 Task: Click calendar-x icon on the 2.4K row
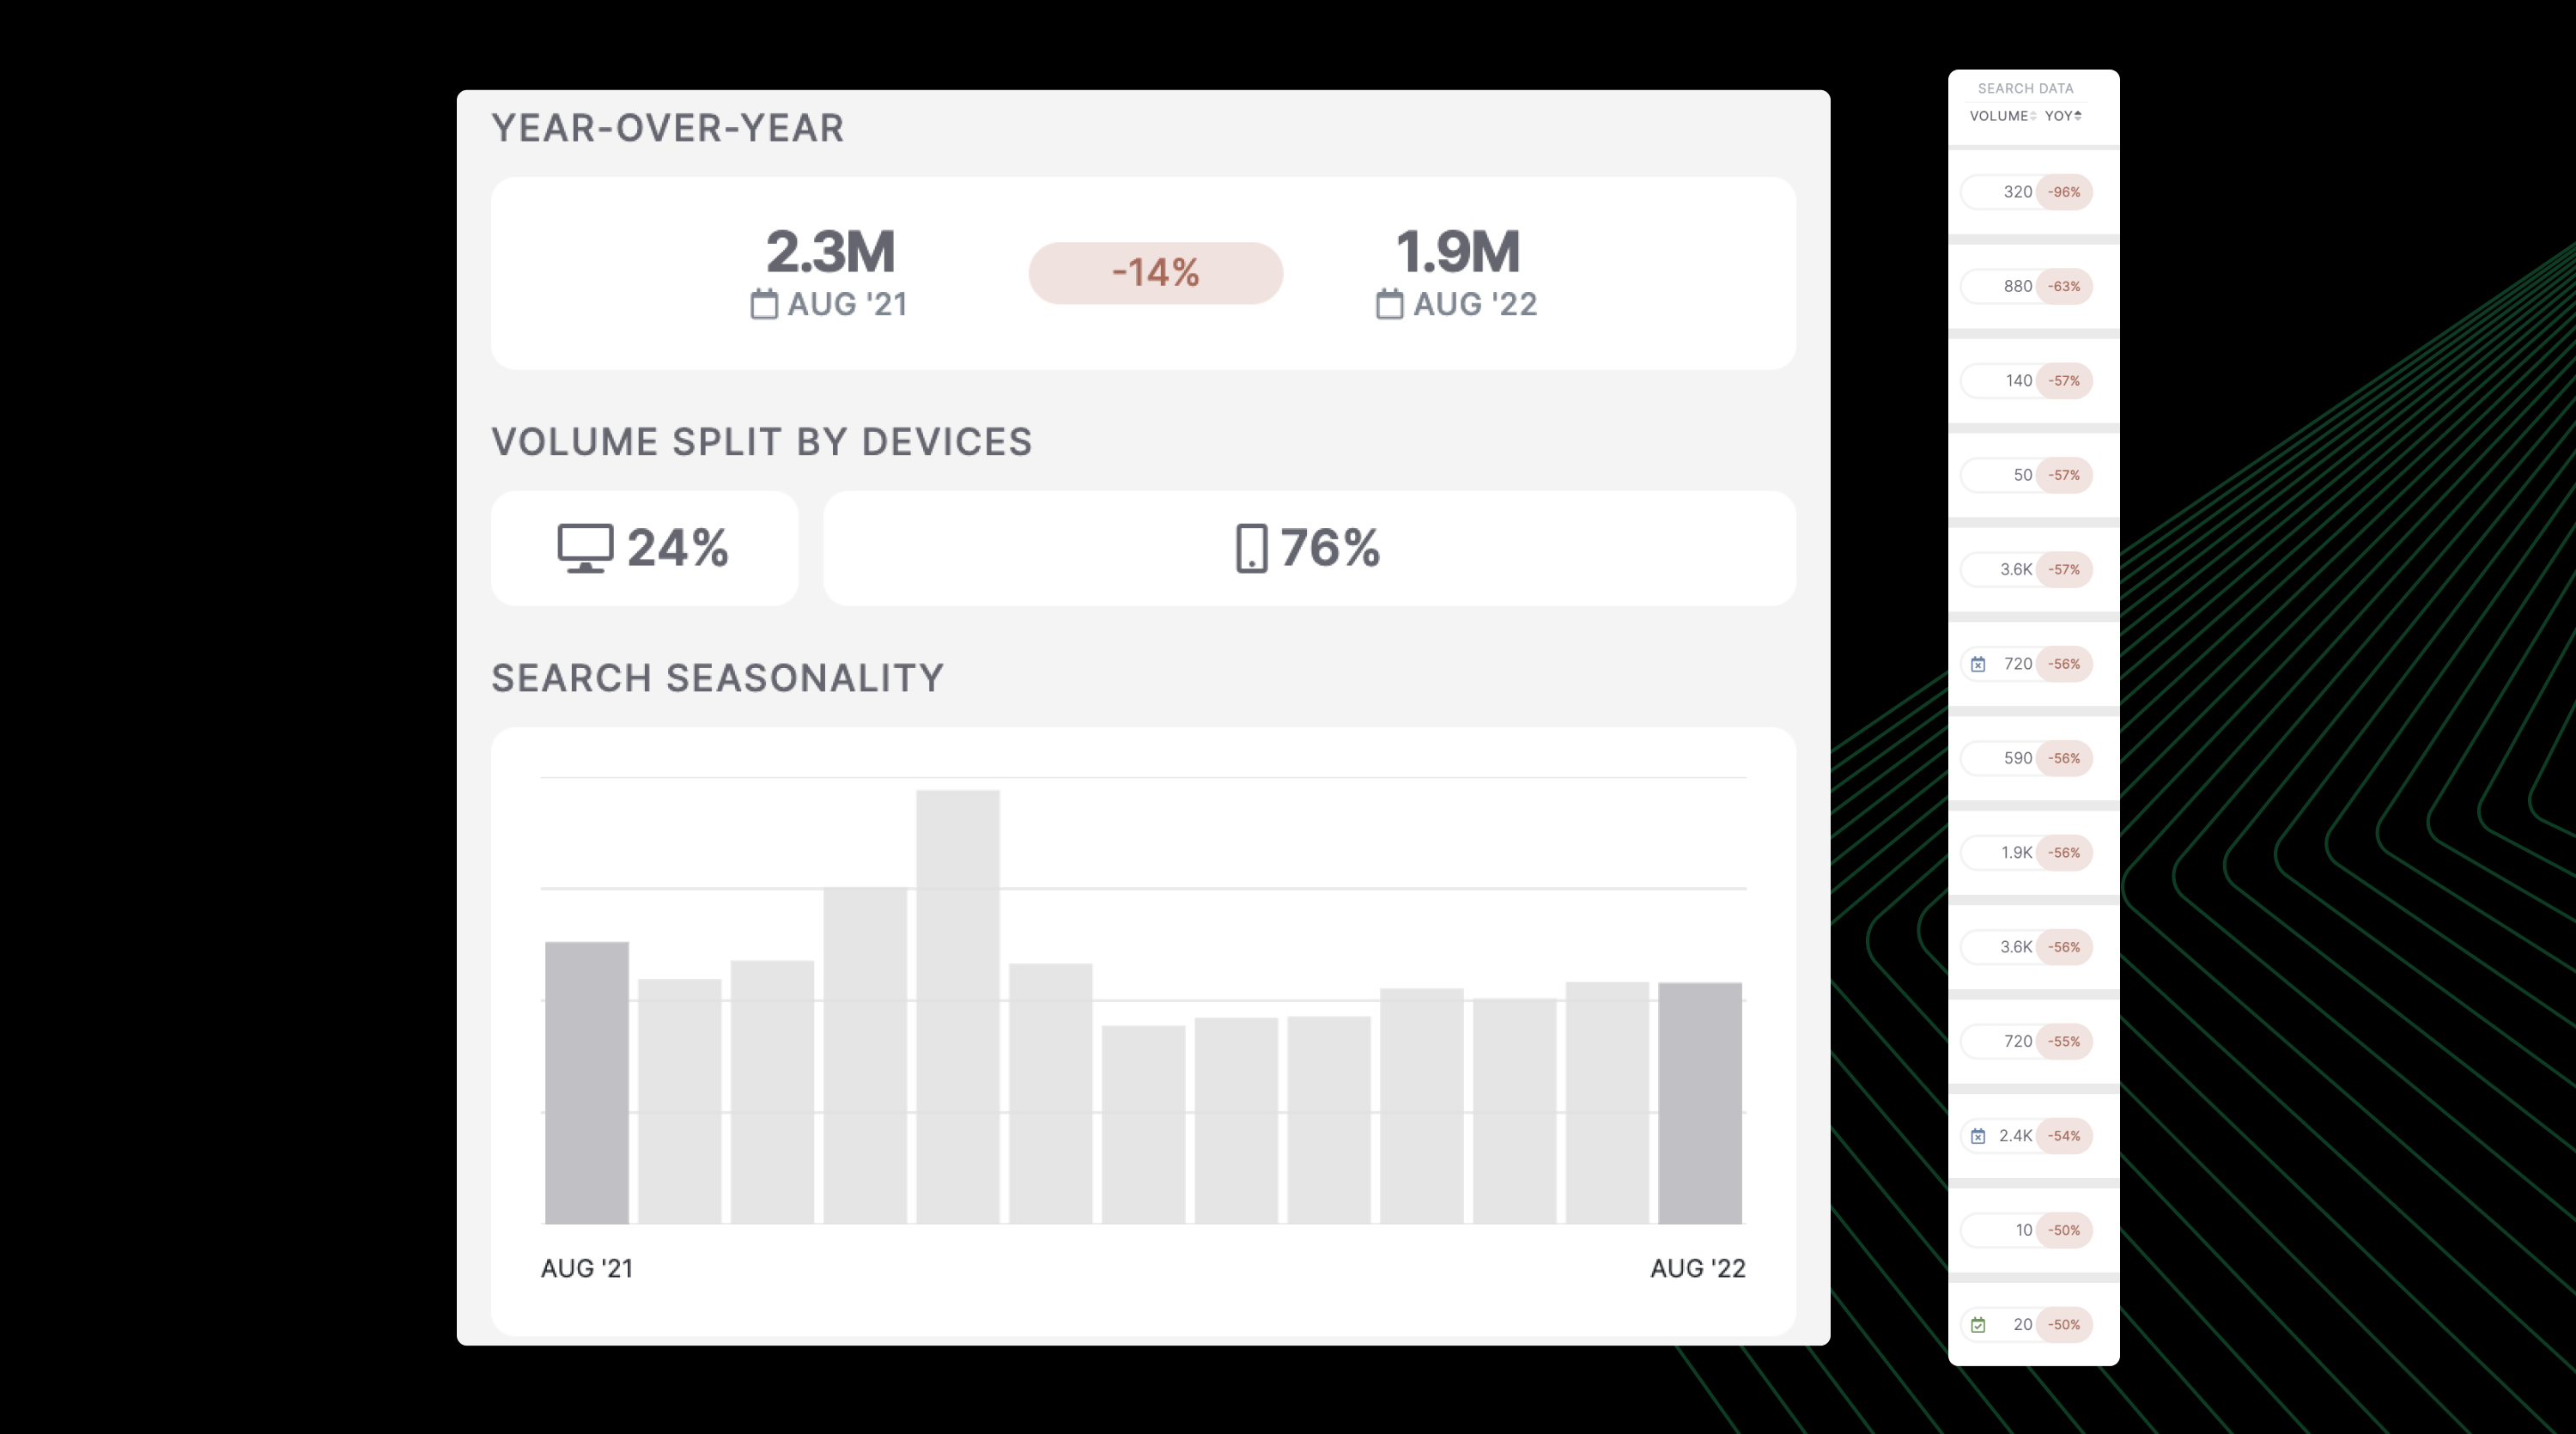(x=1978, y=1136)
